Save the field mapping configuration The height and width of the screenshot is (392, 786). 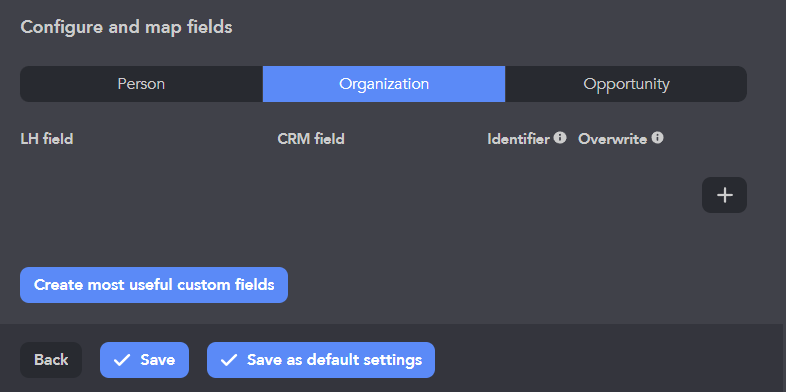[x=144, y=360]
